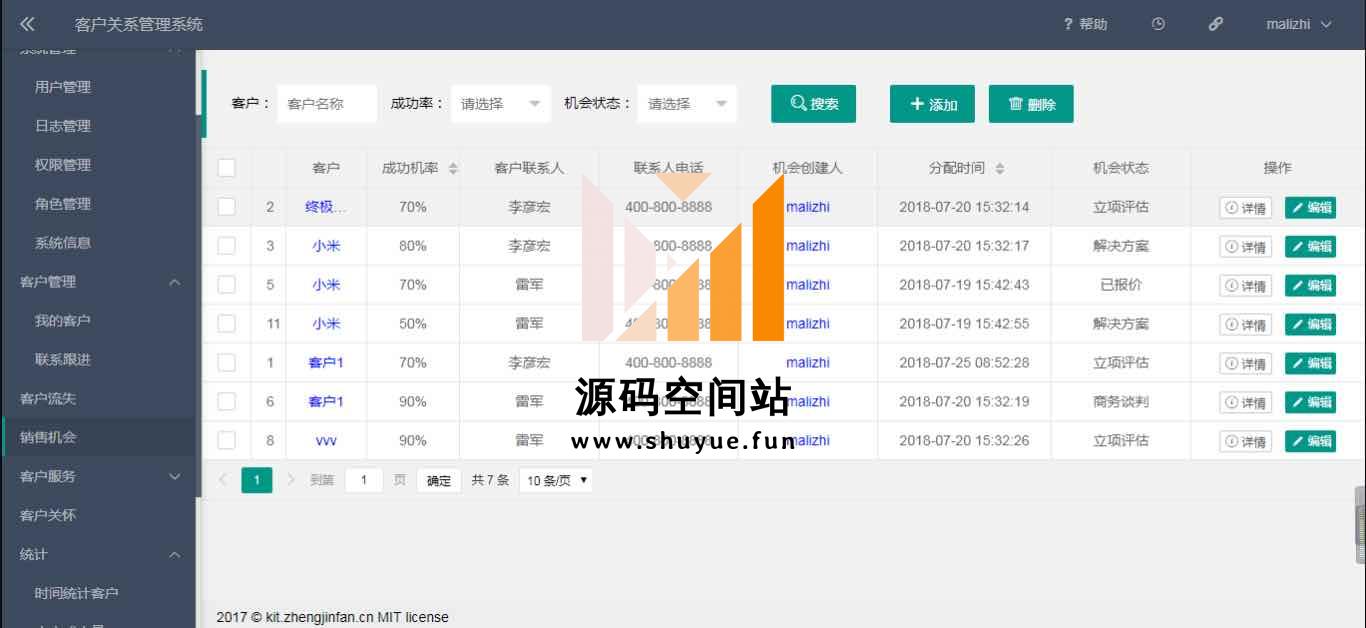Check the row with ID 11
Viewport: 1366px width, 628px height.
click(x=227, y=324)
